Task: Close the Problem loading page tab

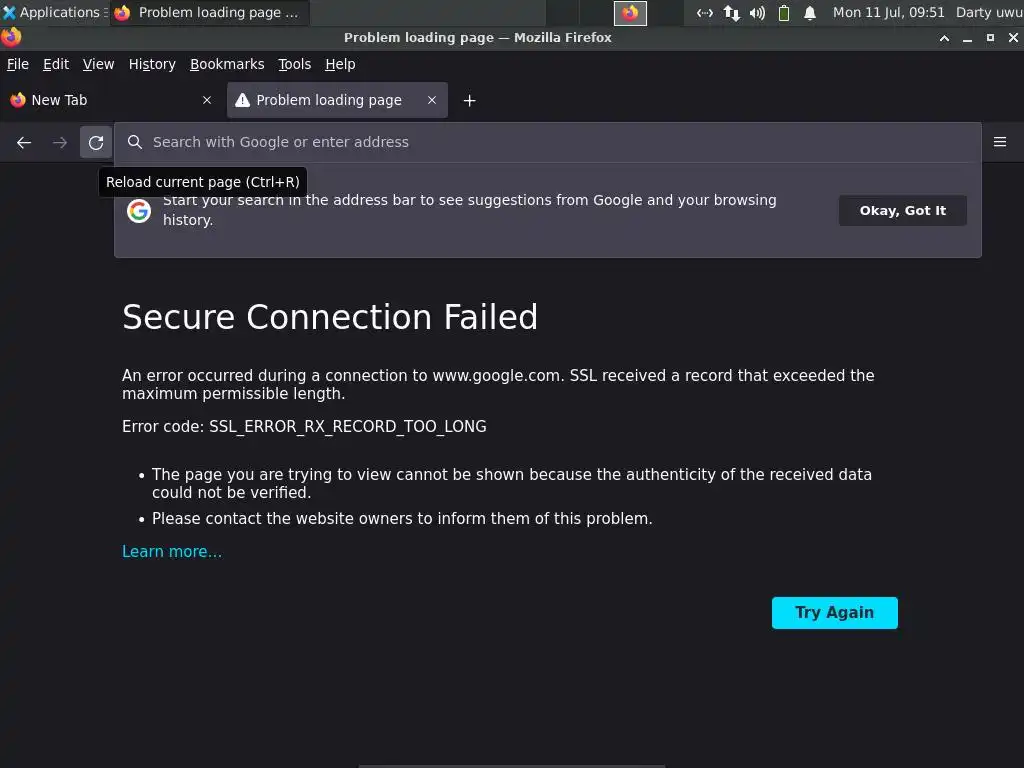Action: click(432, 100)
